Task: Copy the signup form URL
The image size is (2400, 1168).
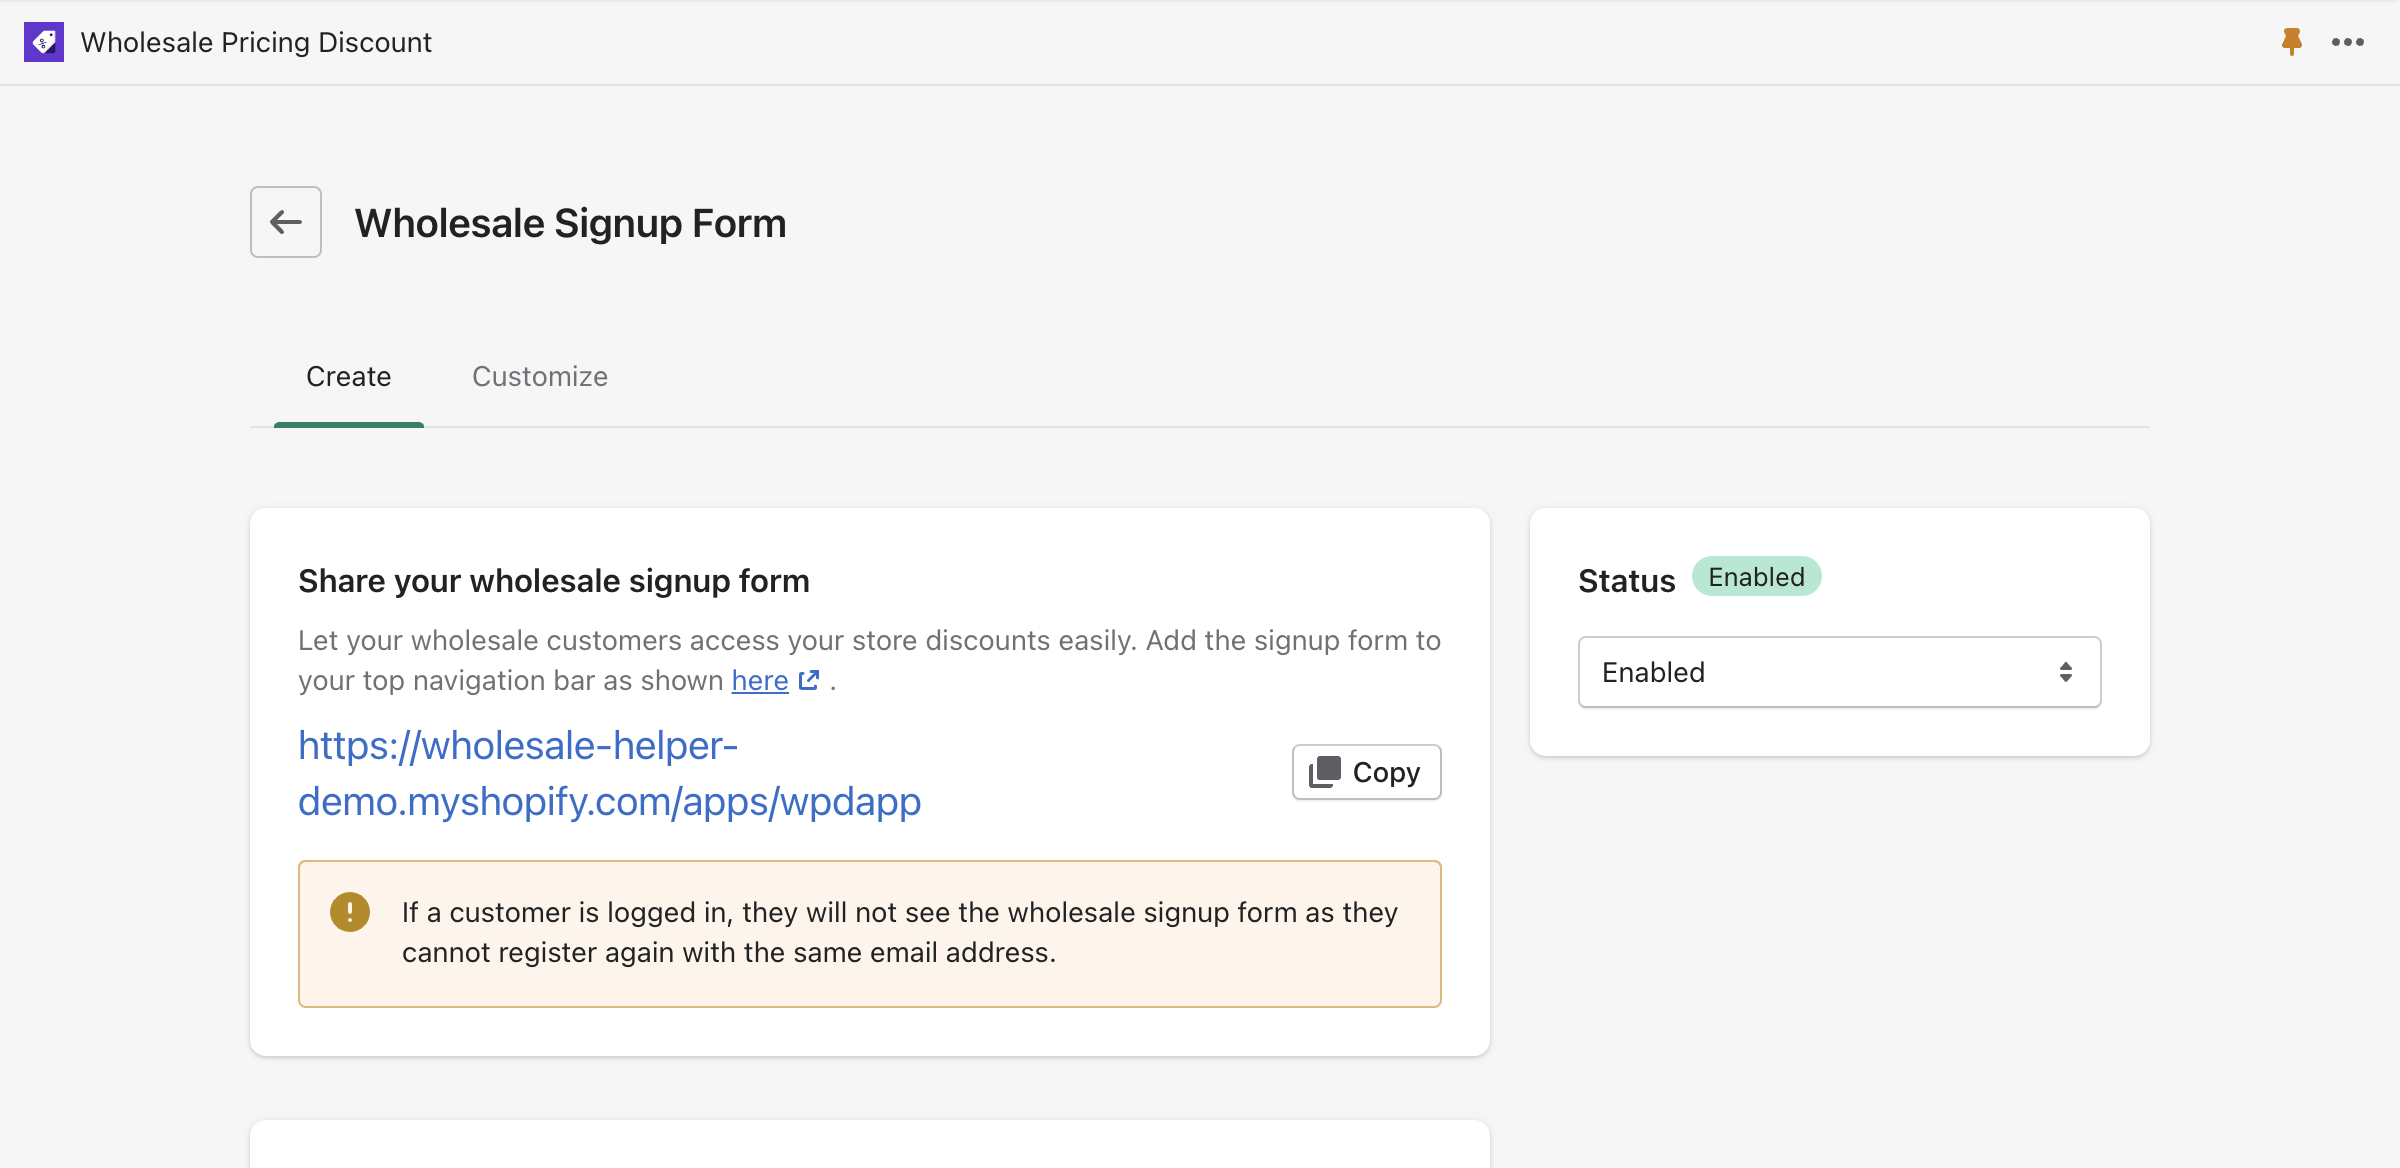Action: 1367,772
